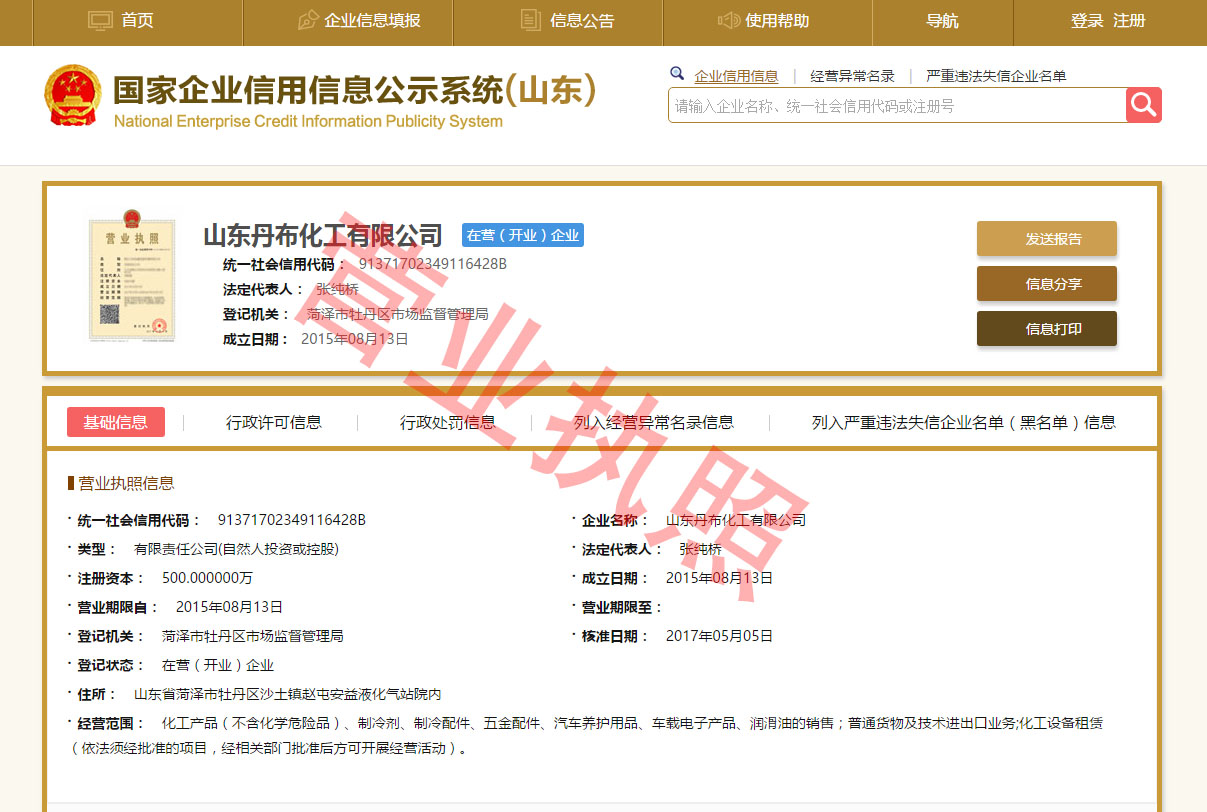Click the 发送报告 button
This screenshot has width=1207, height=812.
[1047, 239]
